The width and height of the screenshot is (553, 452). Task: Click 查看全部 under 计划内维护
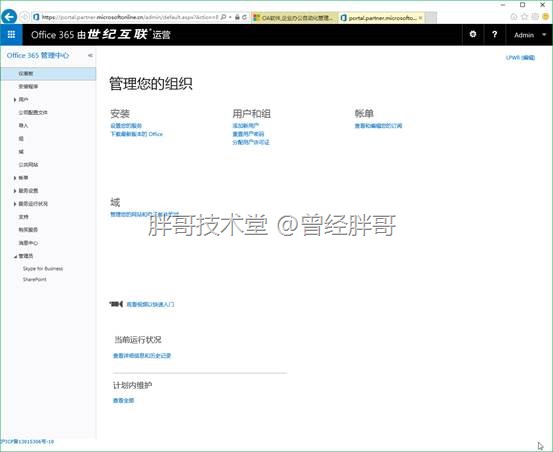[x=123, y=401]
